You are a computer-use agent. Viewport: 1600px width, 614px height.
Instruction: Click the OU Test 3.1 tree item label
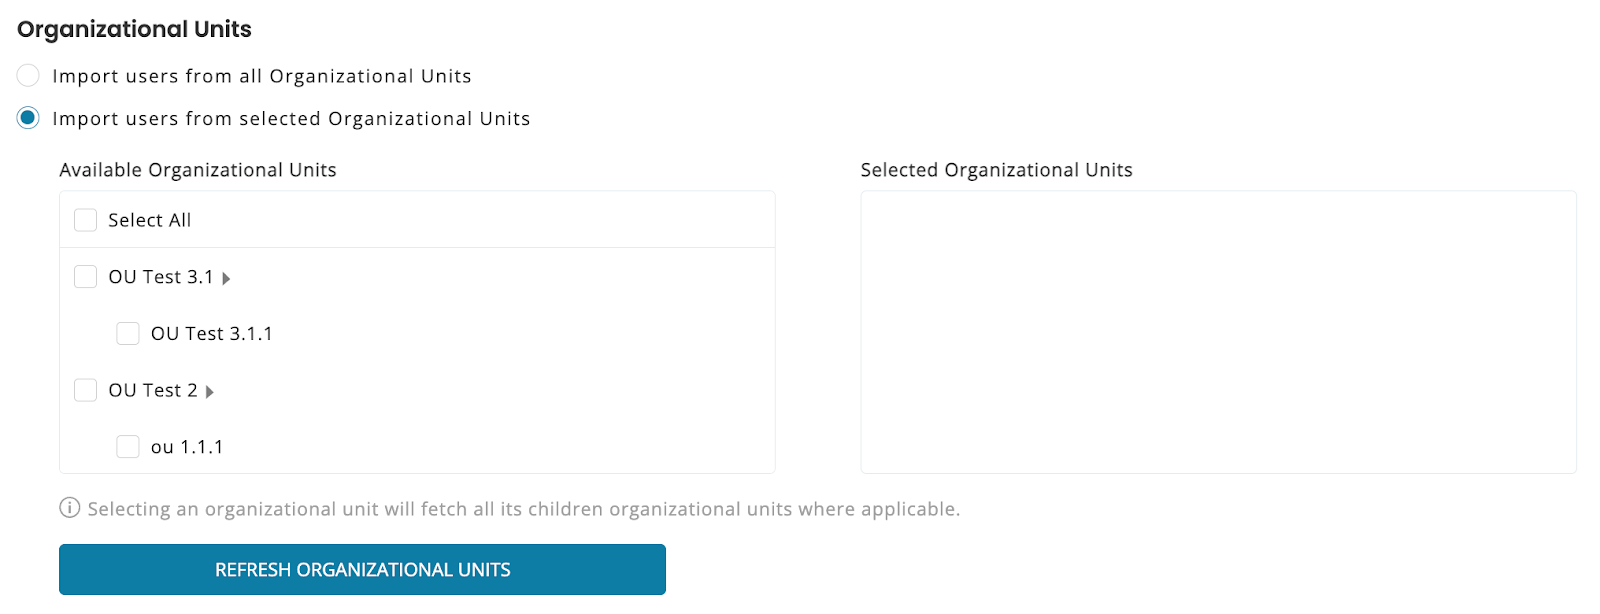click(x=161, y=277)
